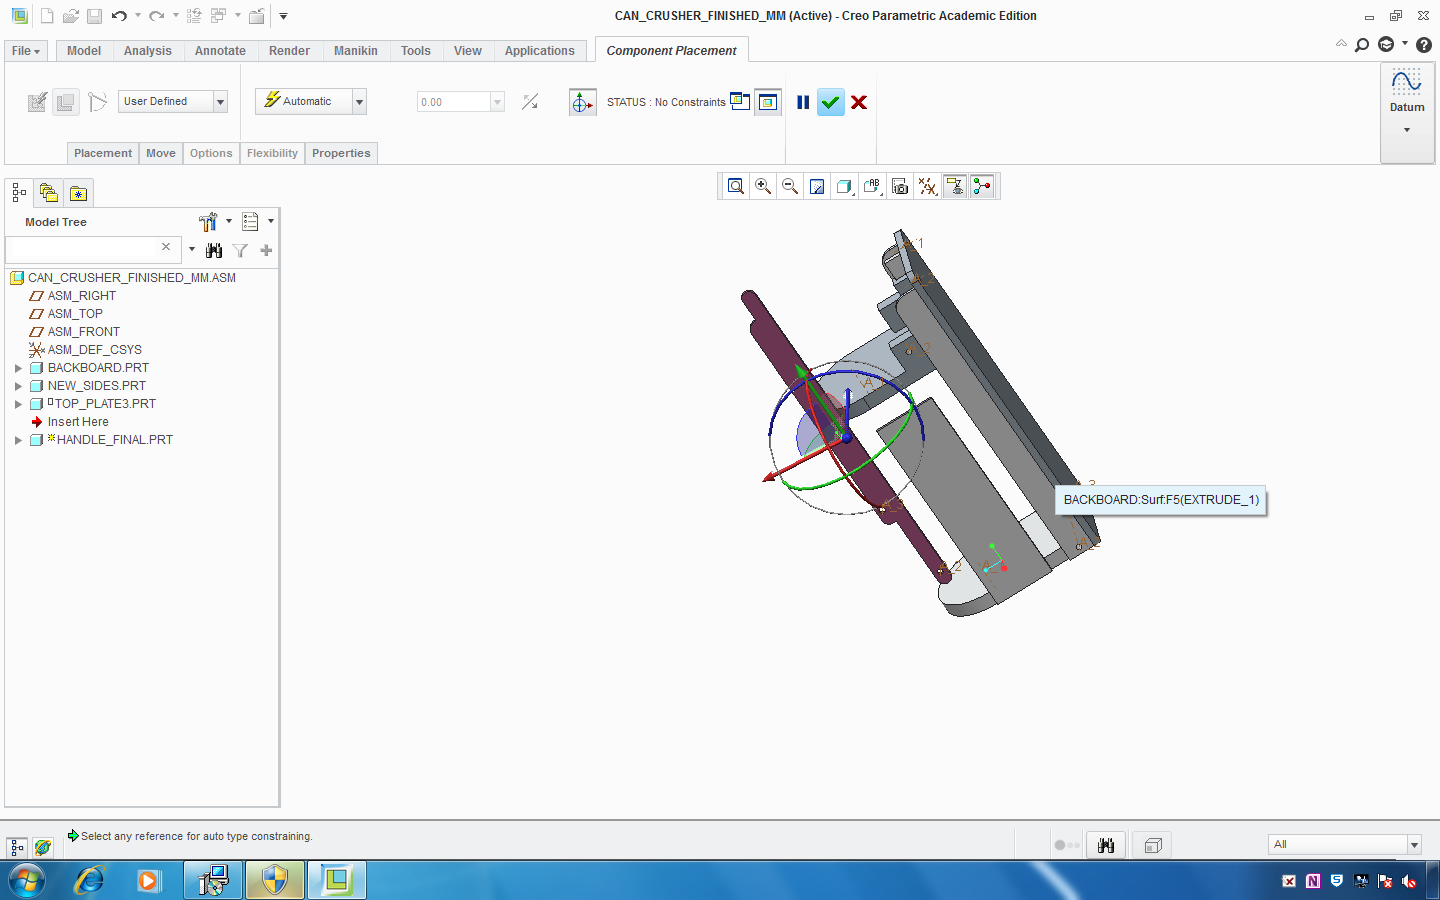This screenshot has height=900, width=1440.
Task: Open the File menu
Action: 25,51
